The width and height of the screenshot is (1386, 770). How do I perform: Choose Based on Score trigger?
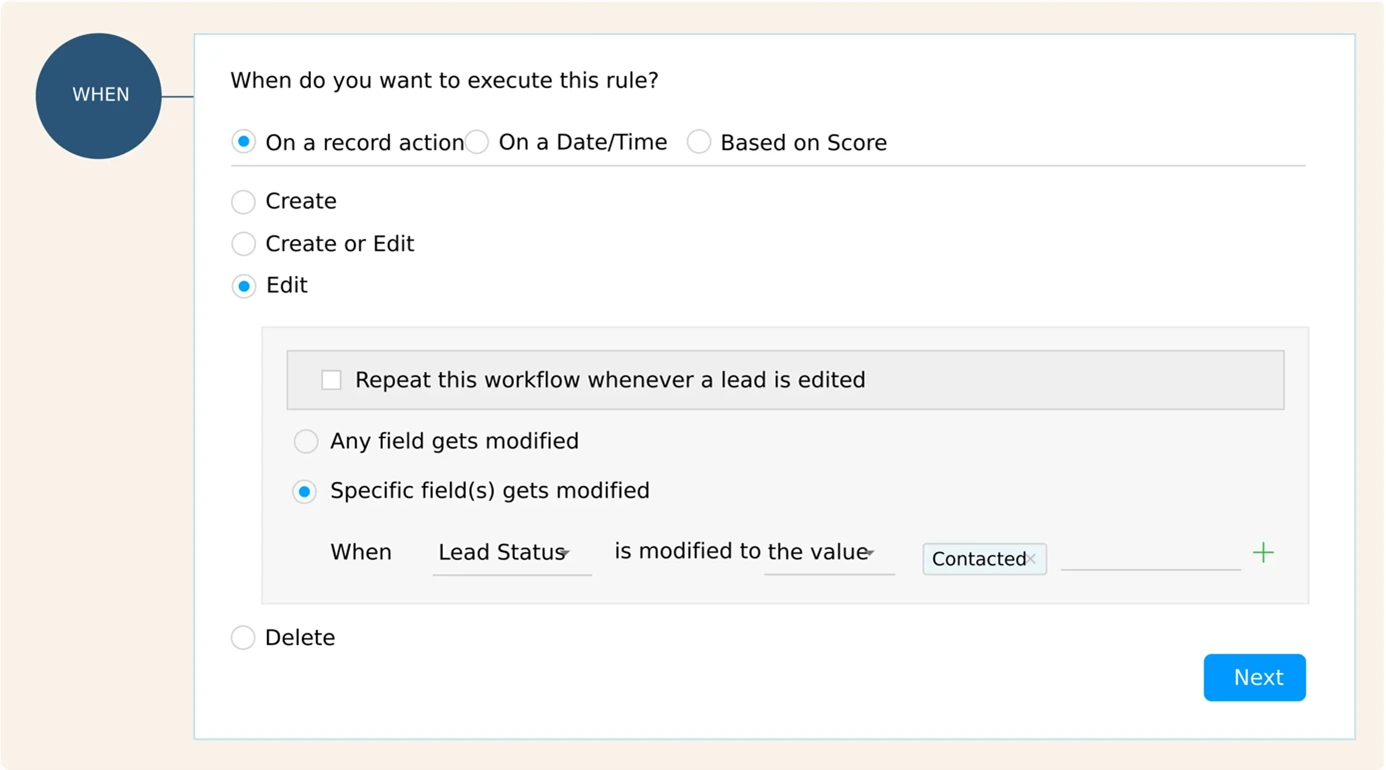pyautogui.click(x=699, y=142)
